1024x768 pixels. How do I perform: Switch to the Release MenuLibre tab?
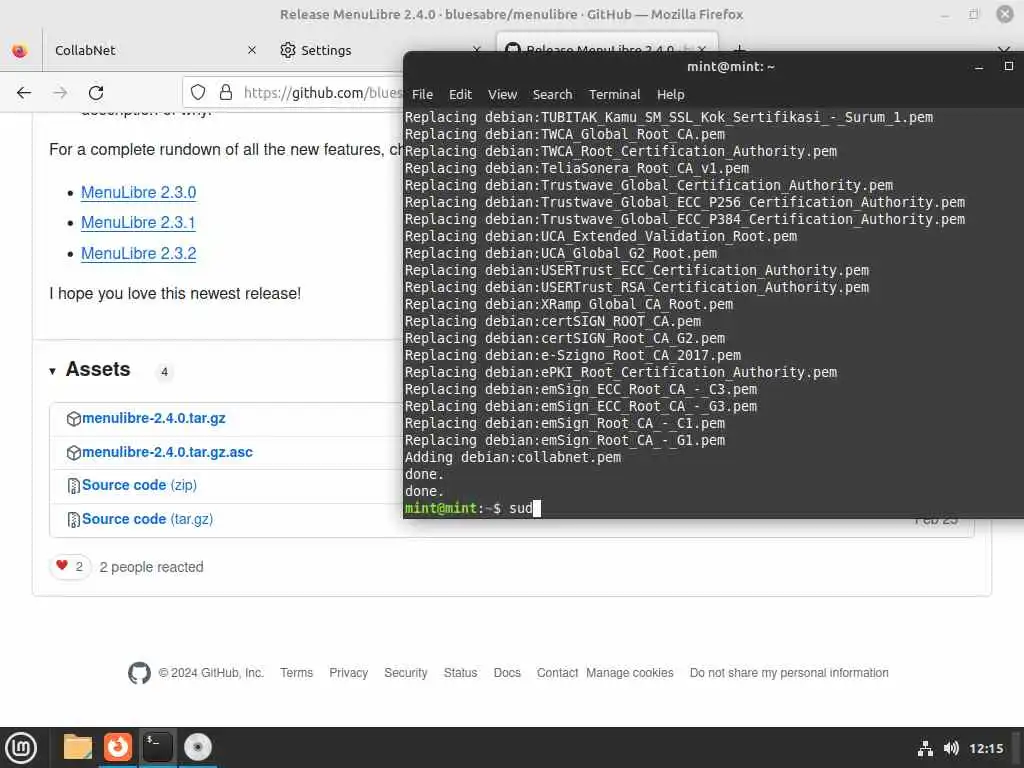[x=607, y=43]
